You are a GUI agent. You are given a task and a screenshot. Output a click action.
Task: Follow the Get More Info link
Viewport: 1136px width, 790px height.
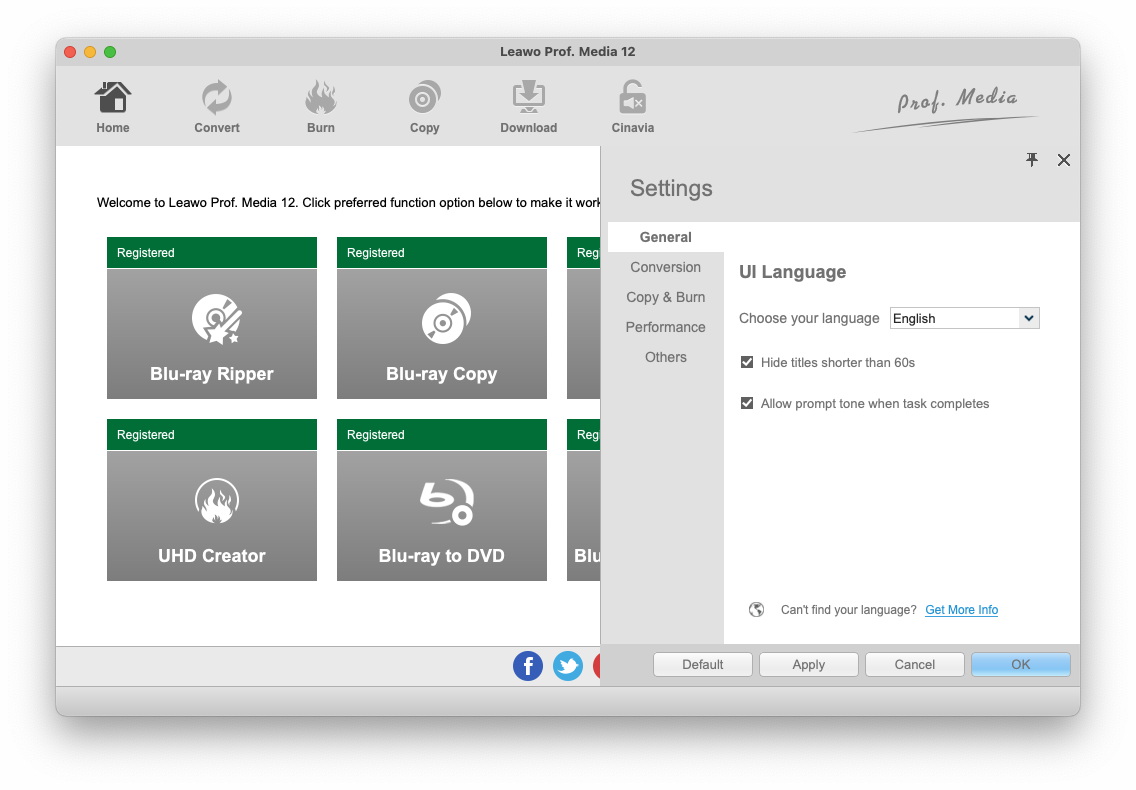click(x=961, y=610)
